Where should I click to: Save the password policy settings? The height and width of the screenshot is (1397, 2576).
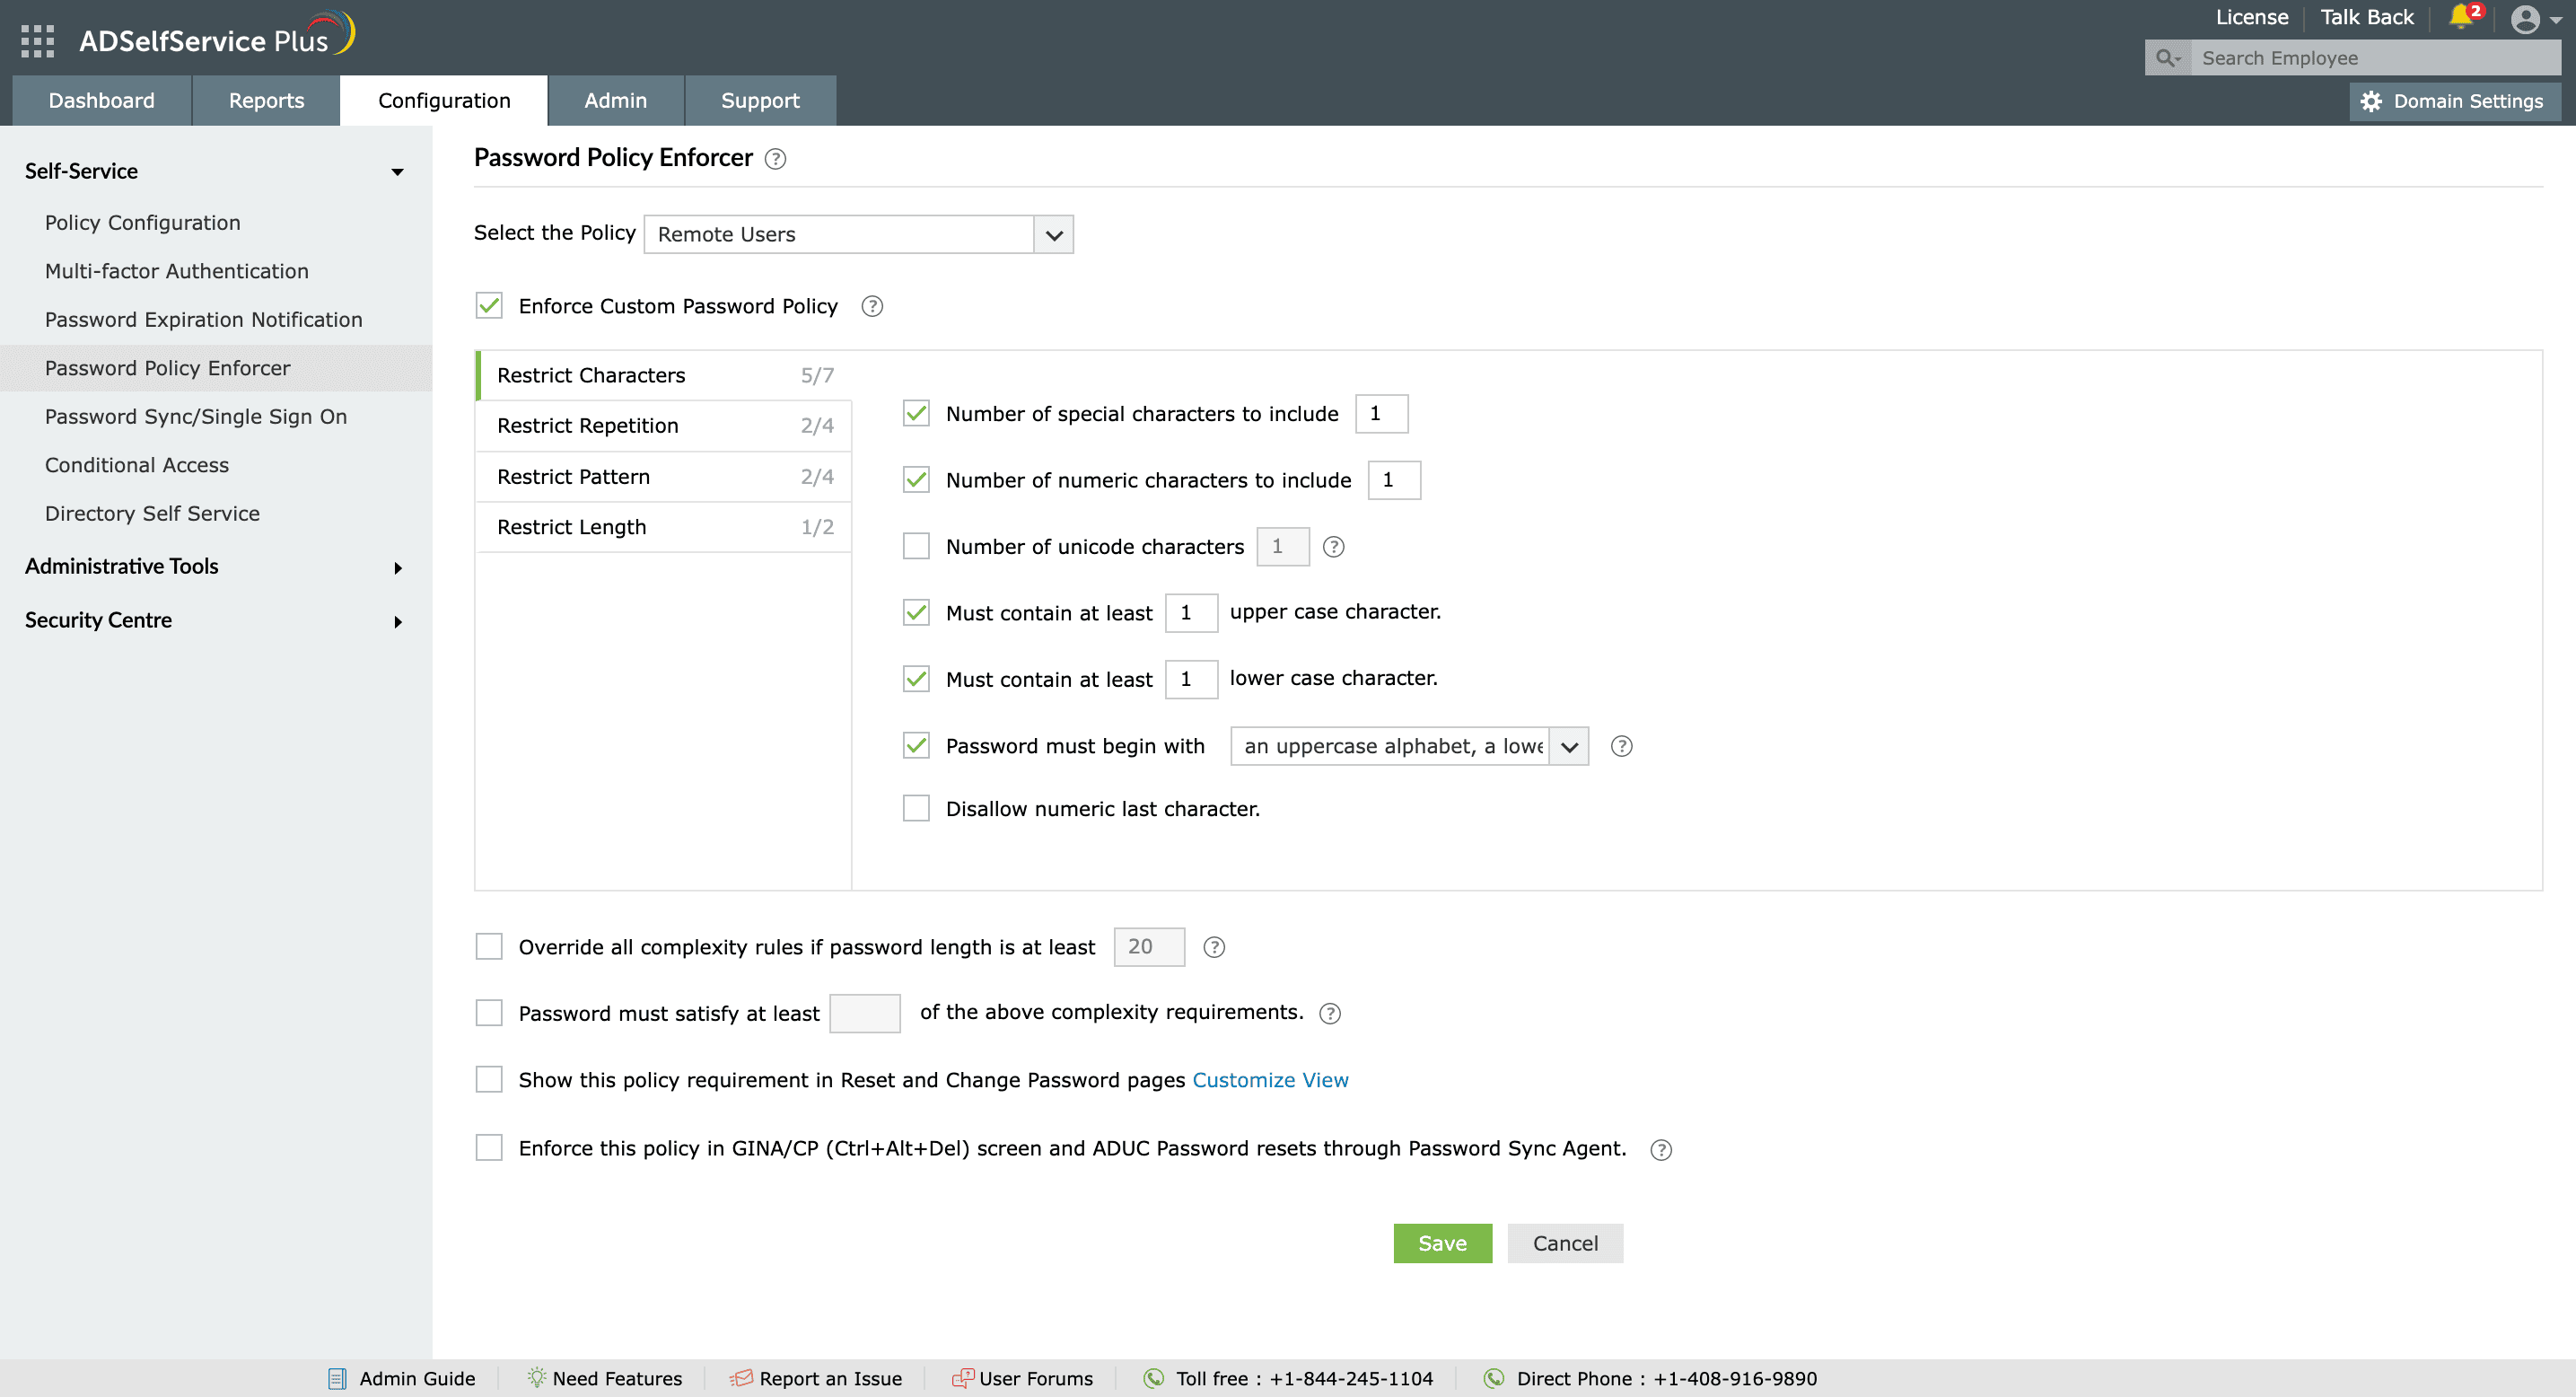(1442, 1243)
